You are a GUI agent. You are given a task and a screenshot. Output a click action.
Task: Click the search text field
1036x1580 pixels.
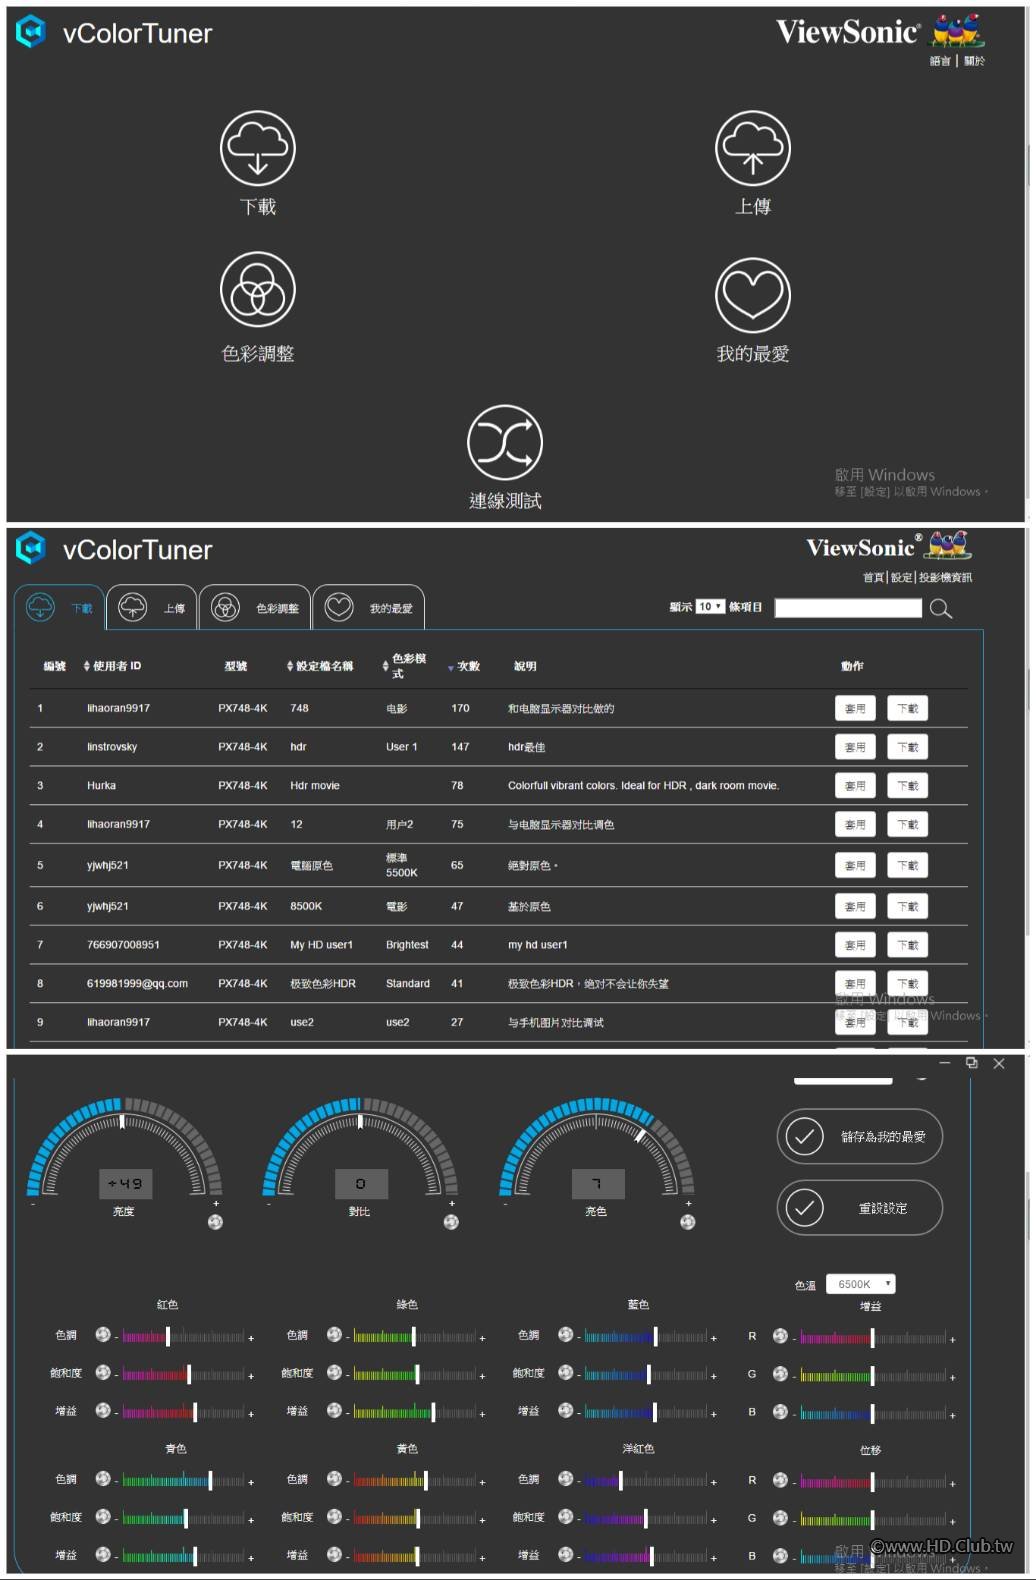click(x=848, y=608)
